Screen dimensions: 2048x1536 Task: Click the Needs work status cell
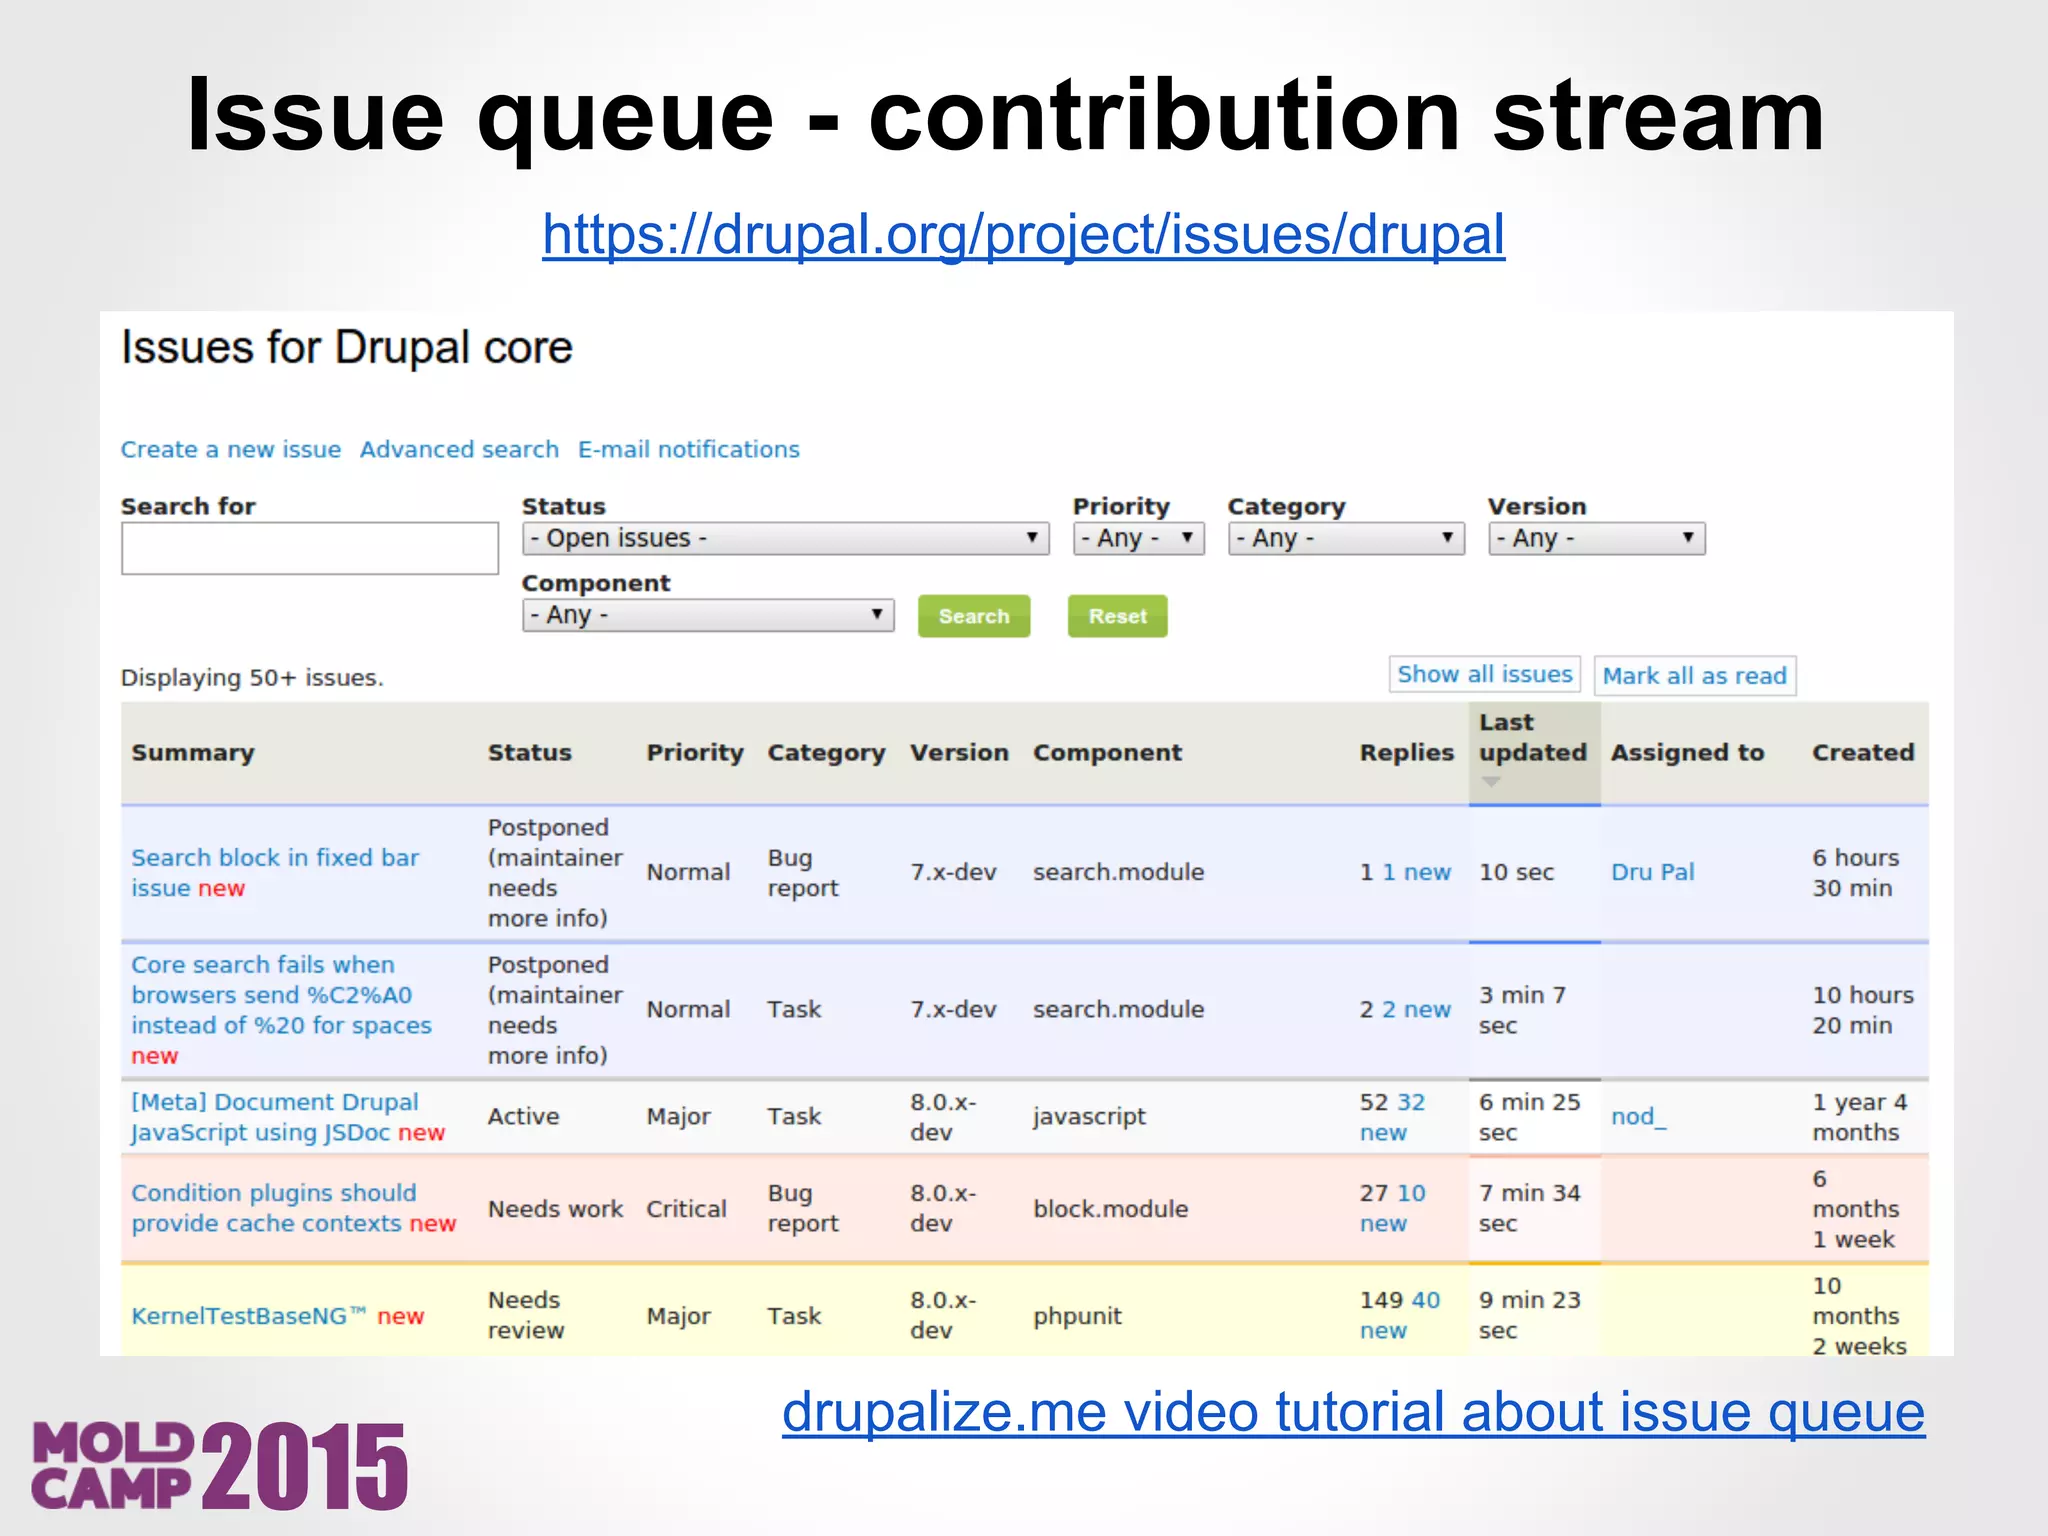pyautogui.click(x=555, y=1209)
